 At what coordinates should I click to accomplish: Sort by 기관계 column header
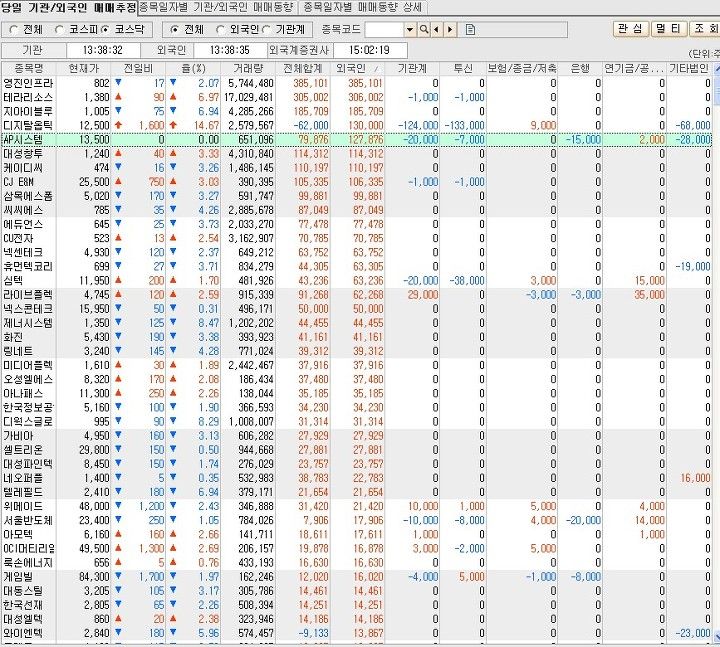tap(412, 68)
